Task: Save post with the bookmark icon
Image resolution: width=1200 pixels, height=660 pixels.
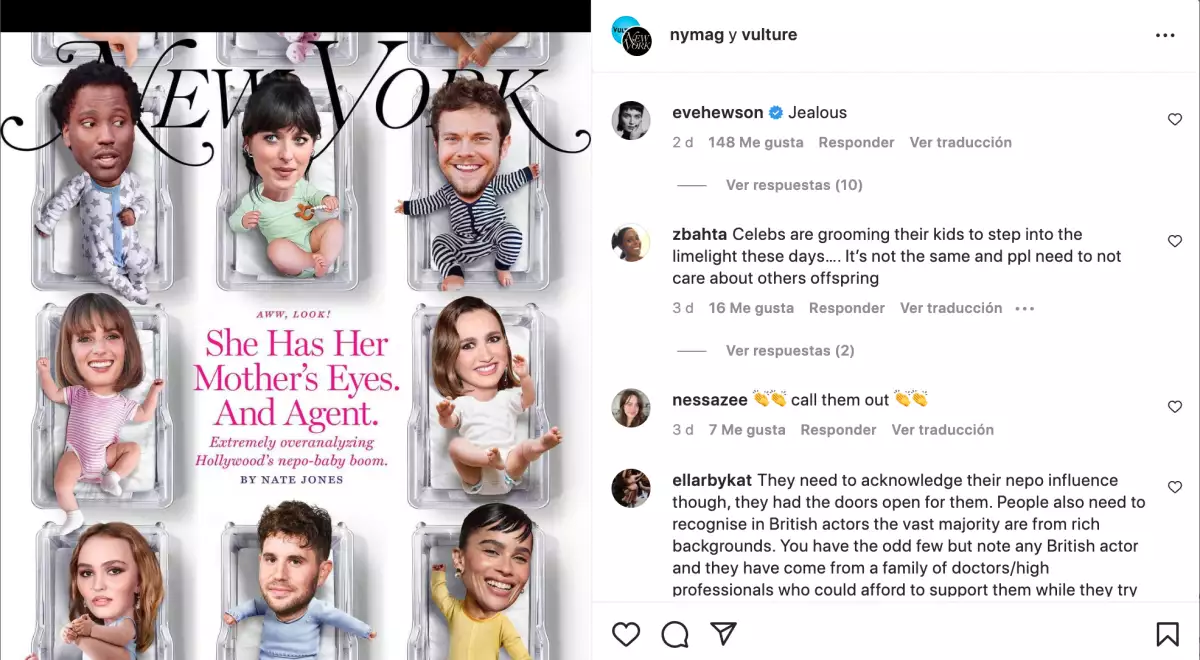Action: pos(1167,634)
